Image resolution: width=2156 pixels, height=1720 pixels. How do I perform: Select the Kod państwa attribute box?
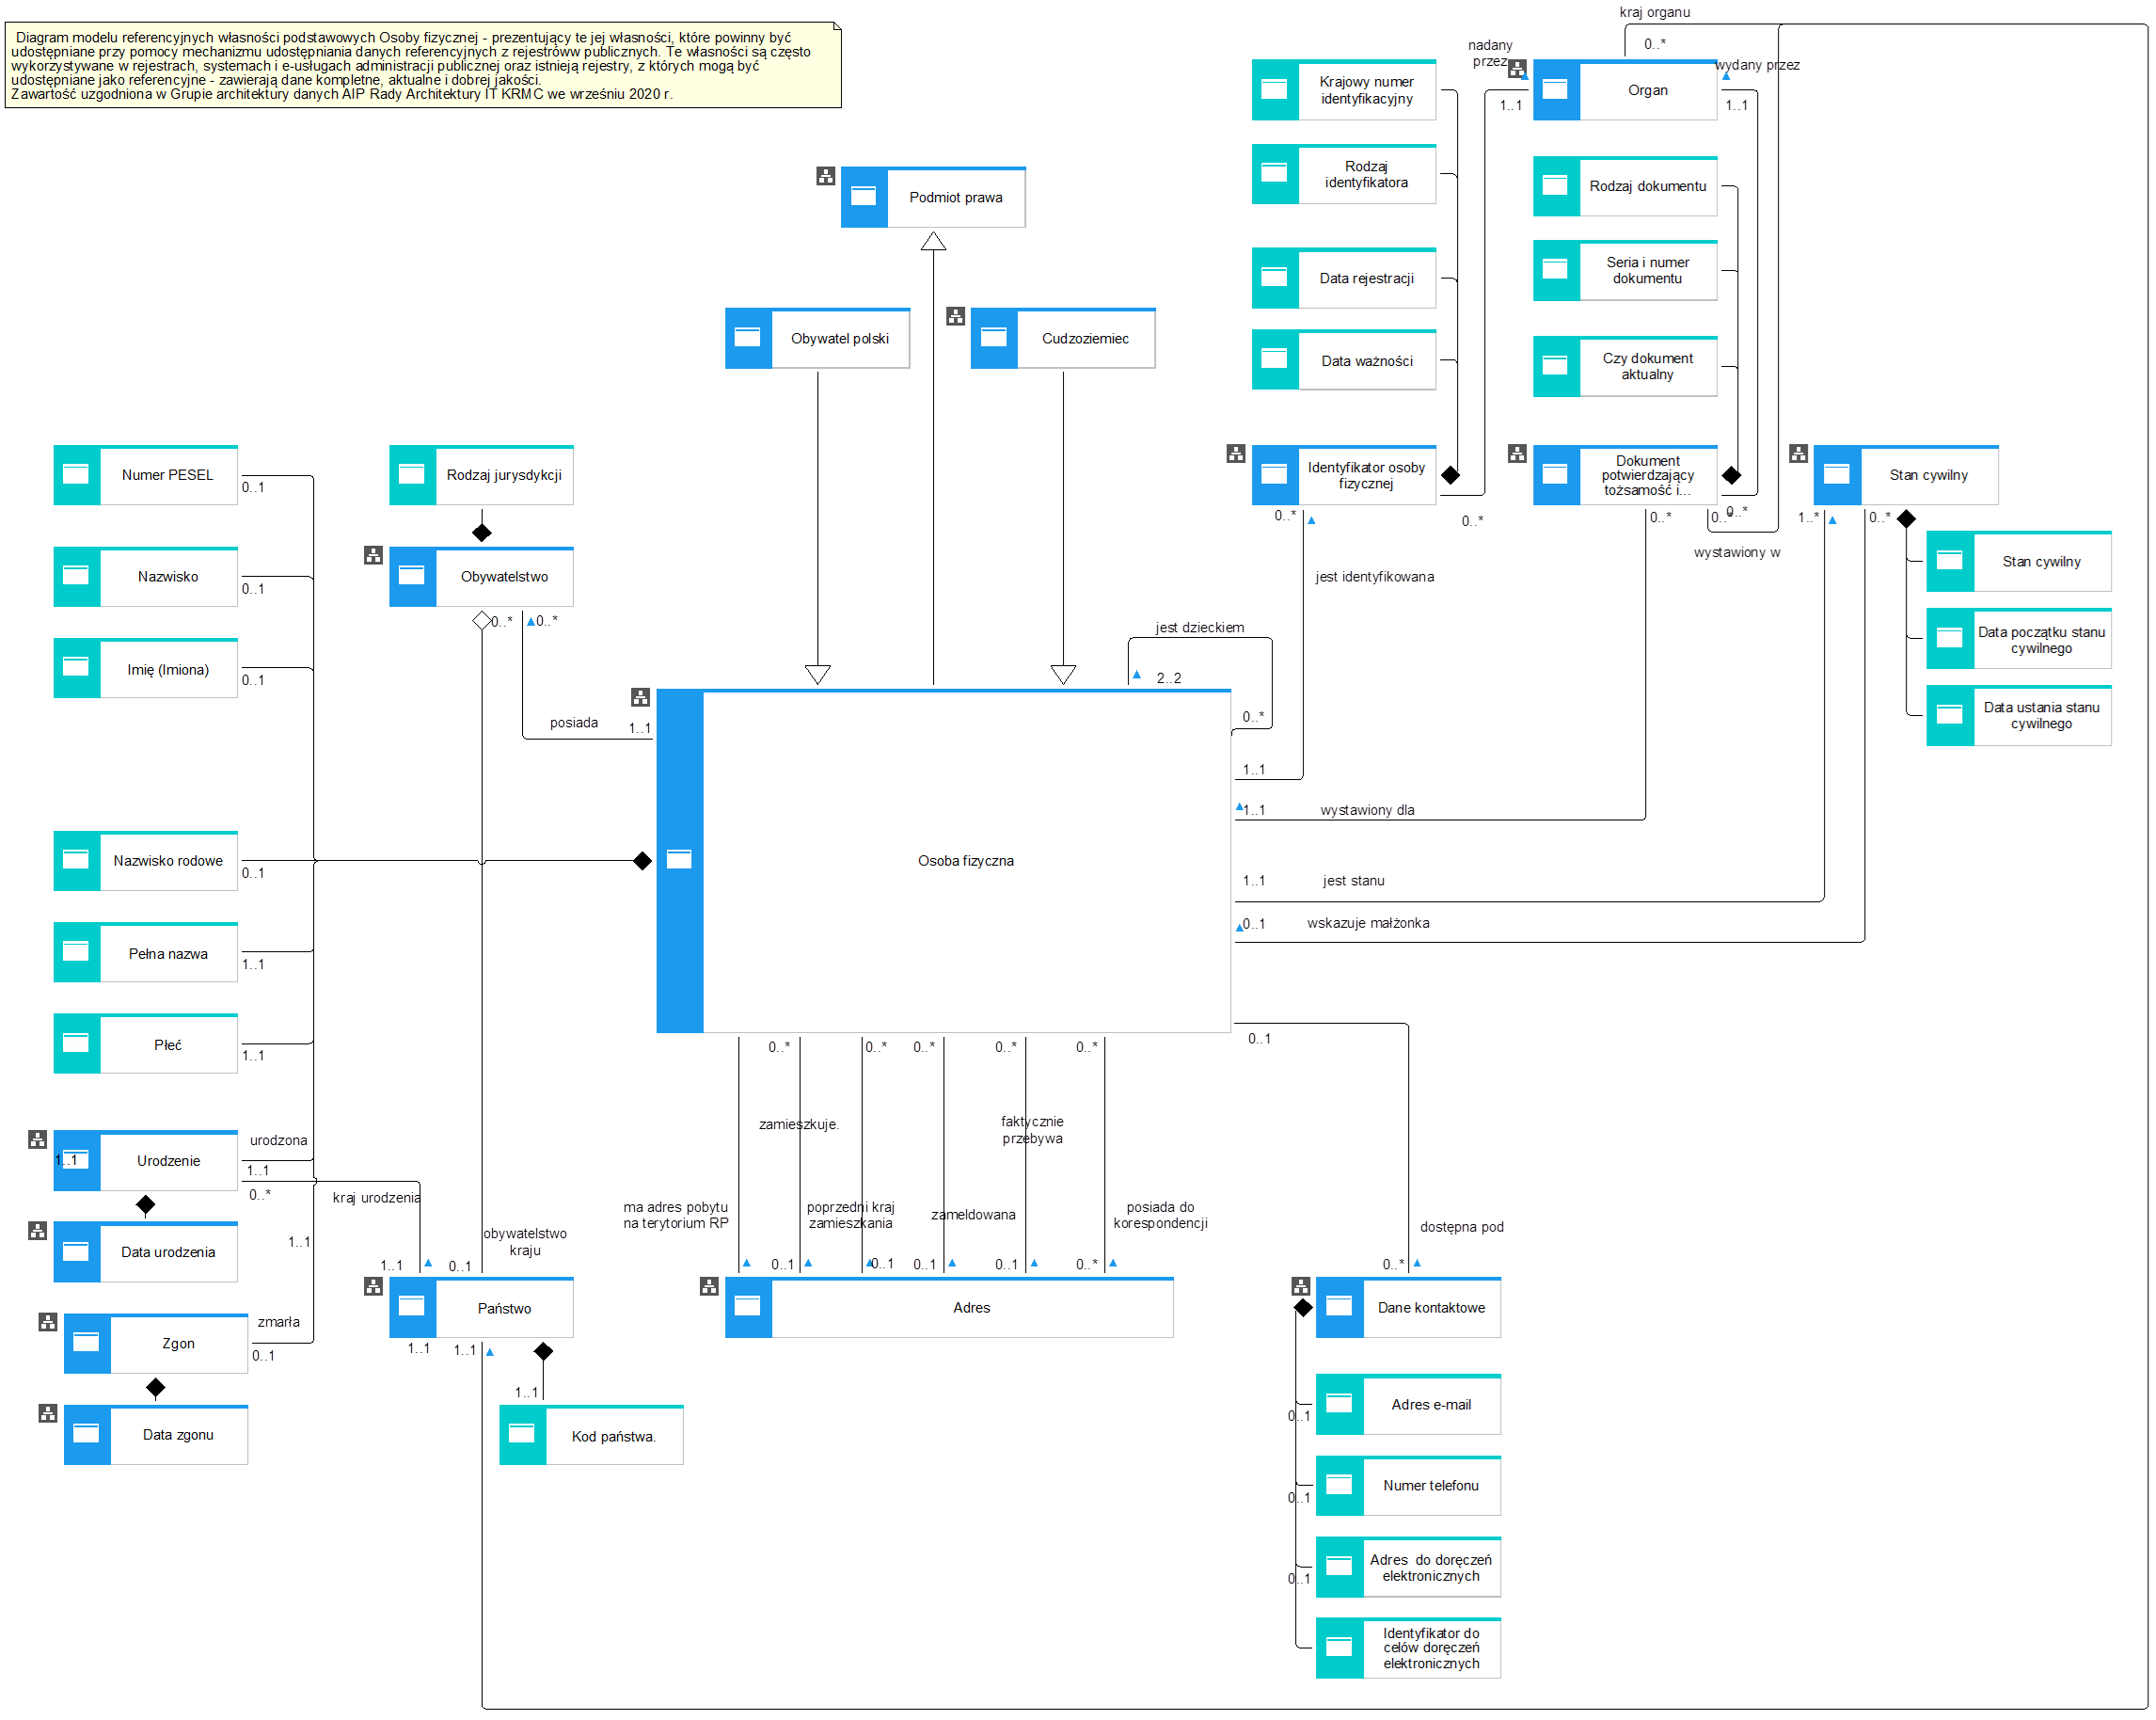(x=612, y=1436)
